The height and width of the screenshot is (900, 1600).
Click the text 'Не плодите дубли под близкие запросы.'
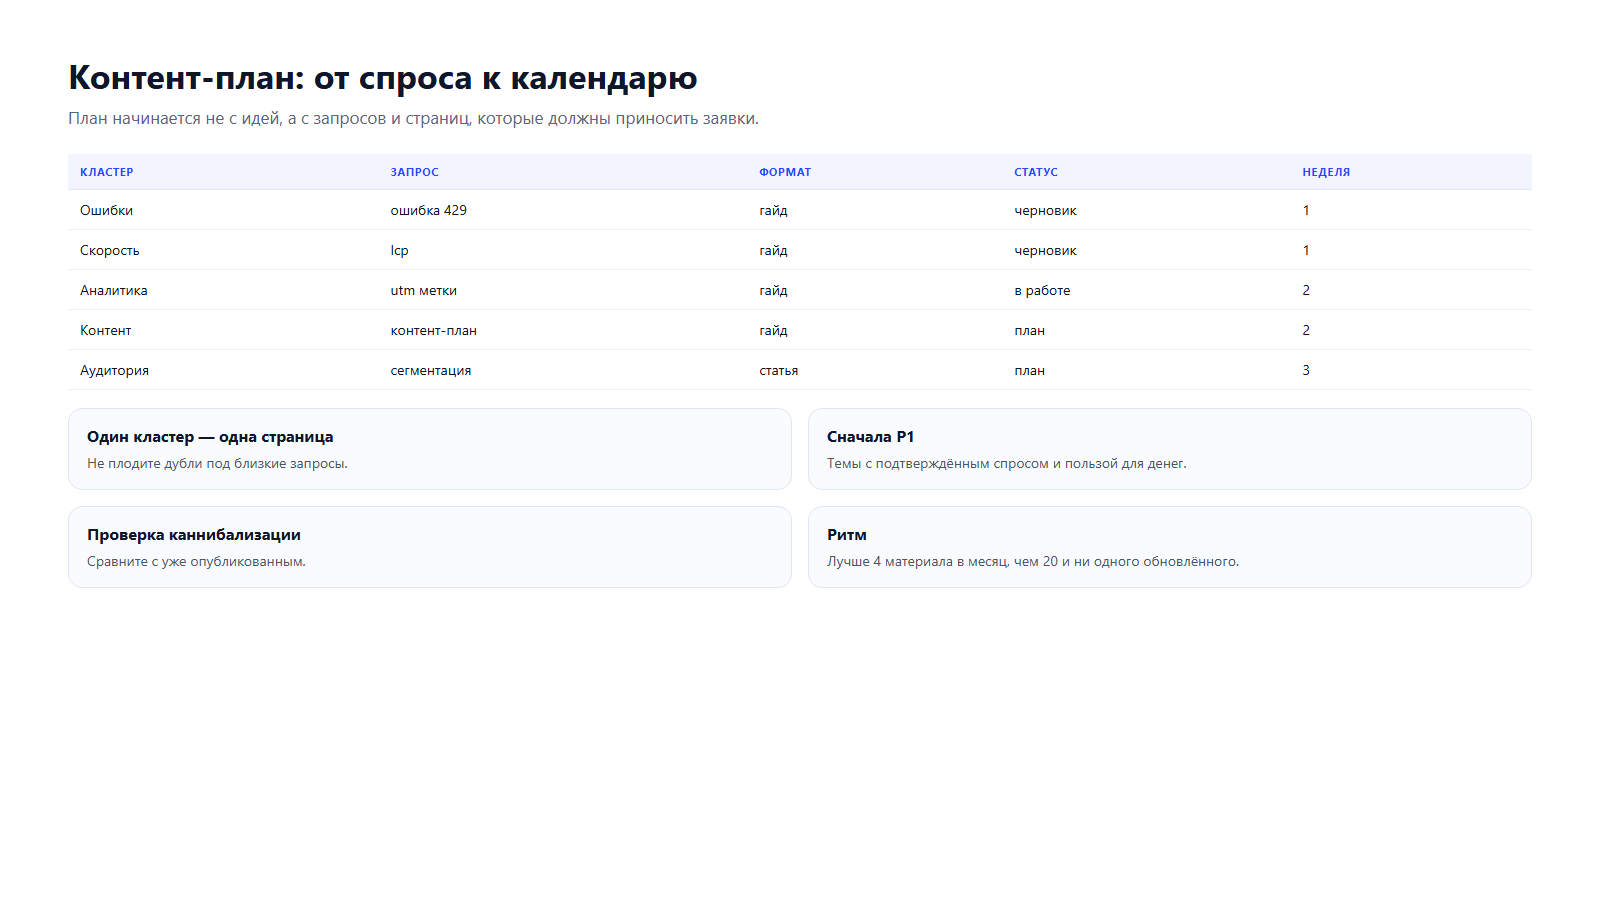click(217, 463)
